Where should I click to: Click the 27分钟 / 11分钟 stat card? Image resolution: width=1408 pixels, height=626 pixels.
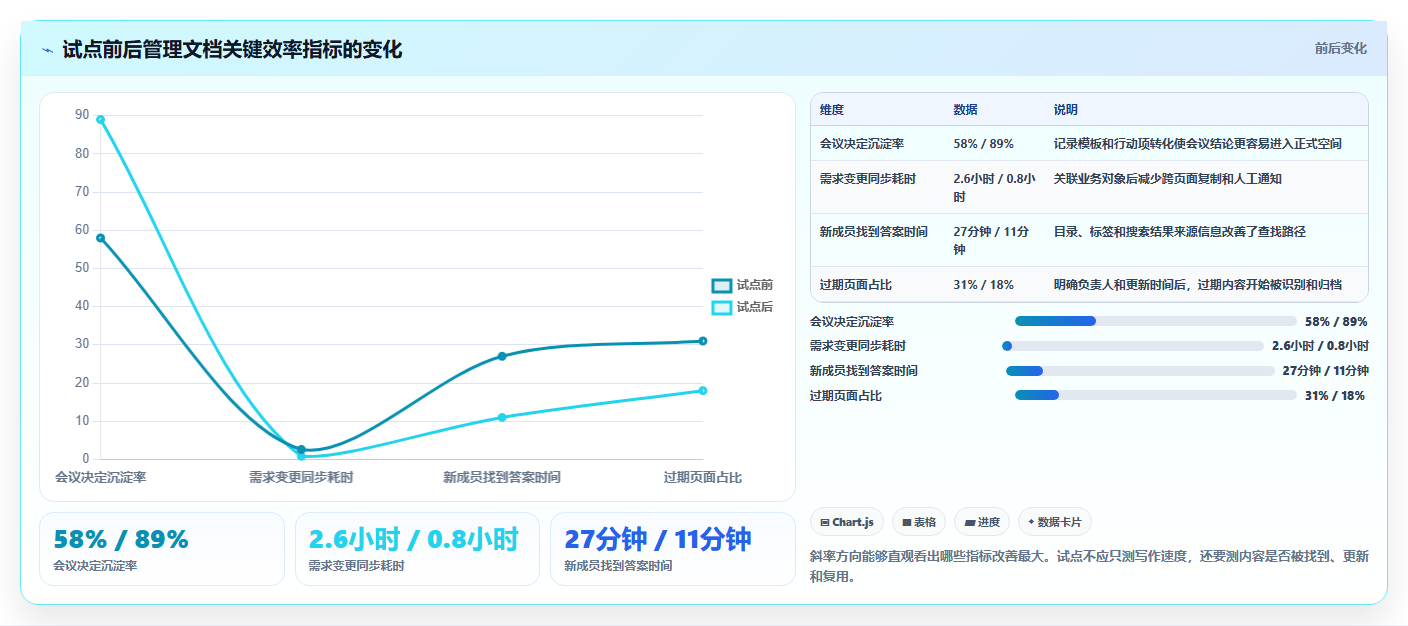[673, 549]
